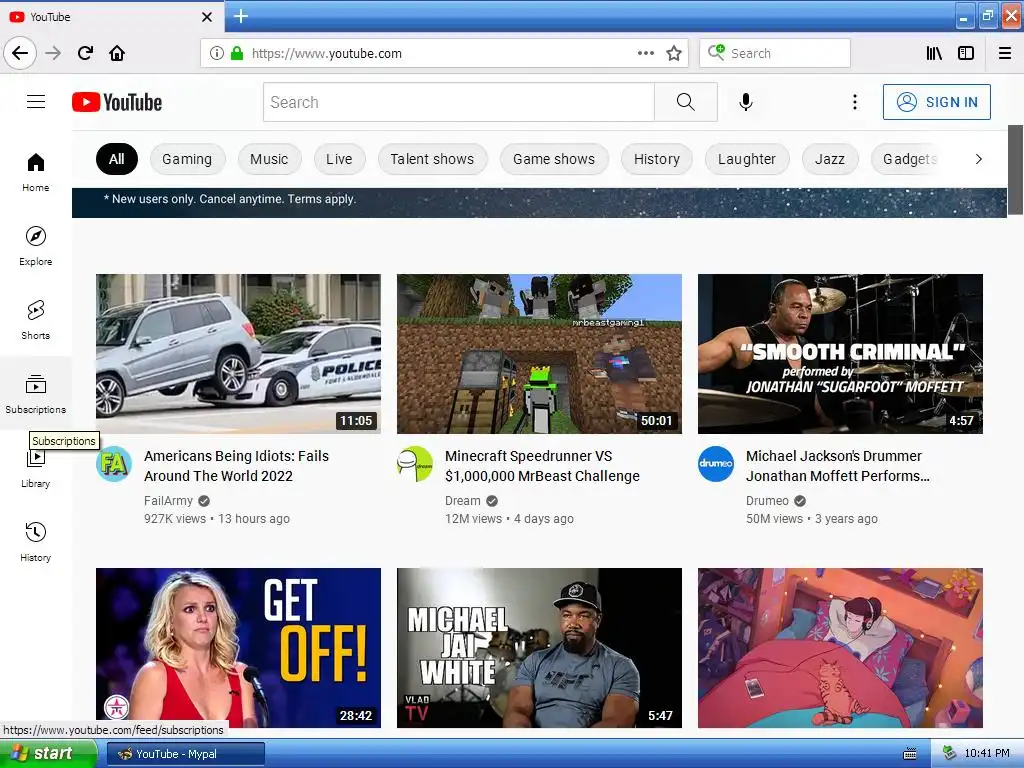
Task: Open Minecraft Speedrunner VS MrBeast title
Action: (x=542, y=466)
